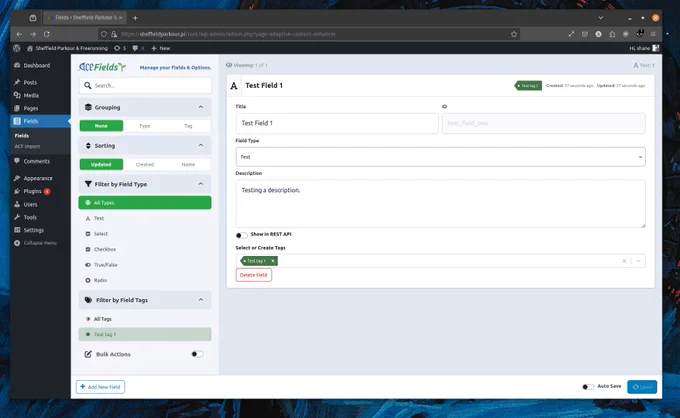Viewport: 680px width, 418px height.
Task: Open a new browser tab
Action: (x=135, y=18)
